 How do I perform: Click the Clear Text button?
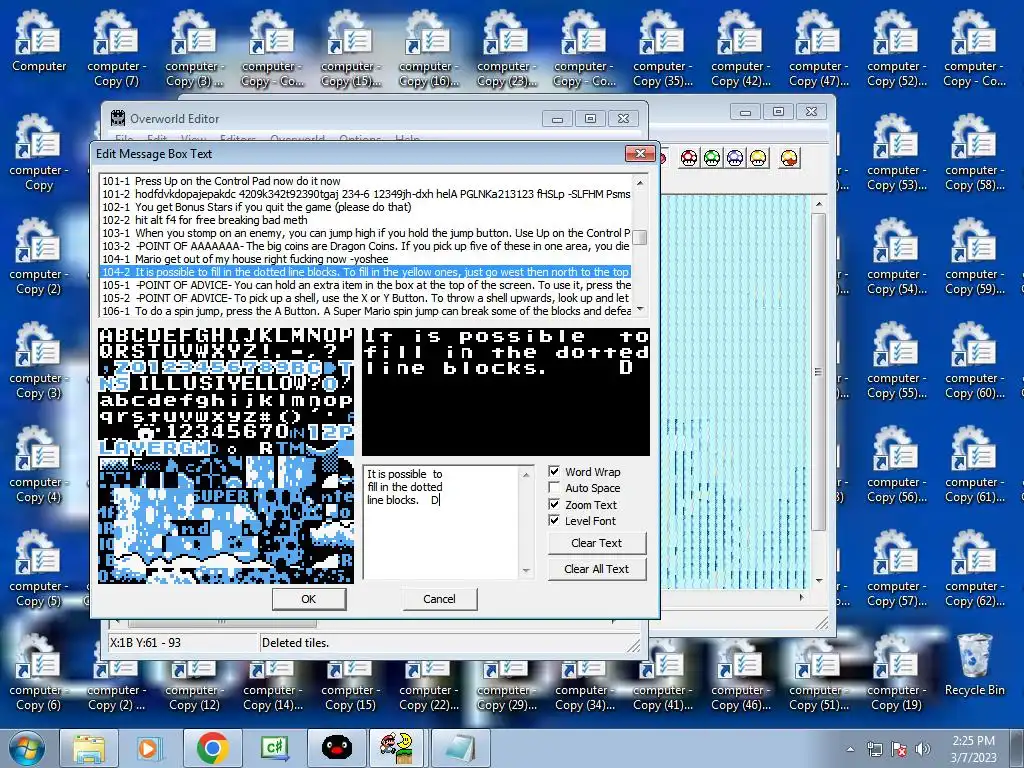tap(597, 543)
